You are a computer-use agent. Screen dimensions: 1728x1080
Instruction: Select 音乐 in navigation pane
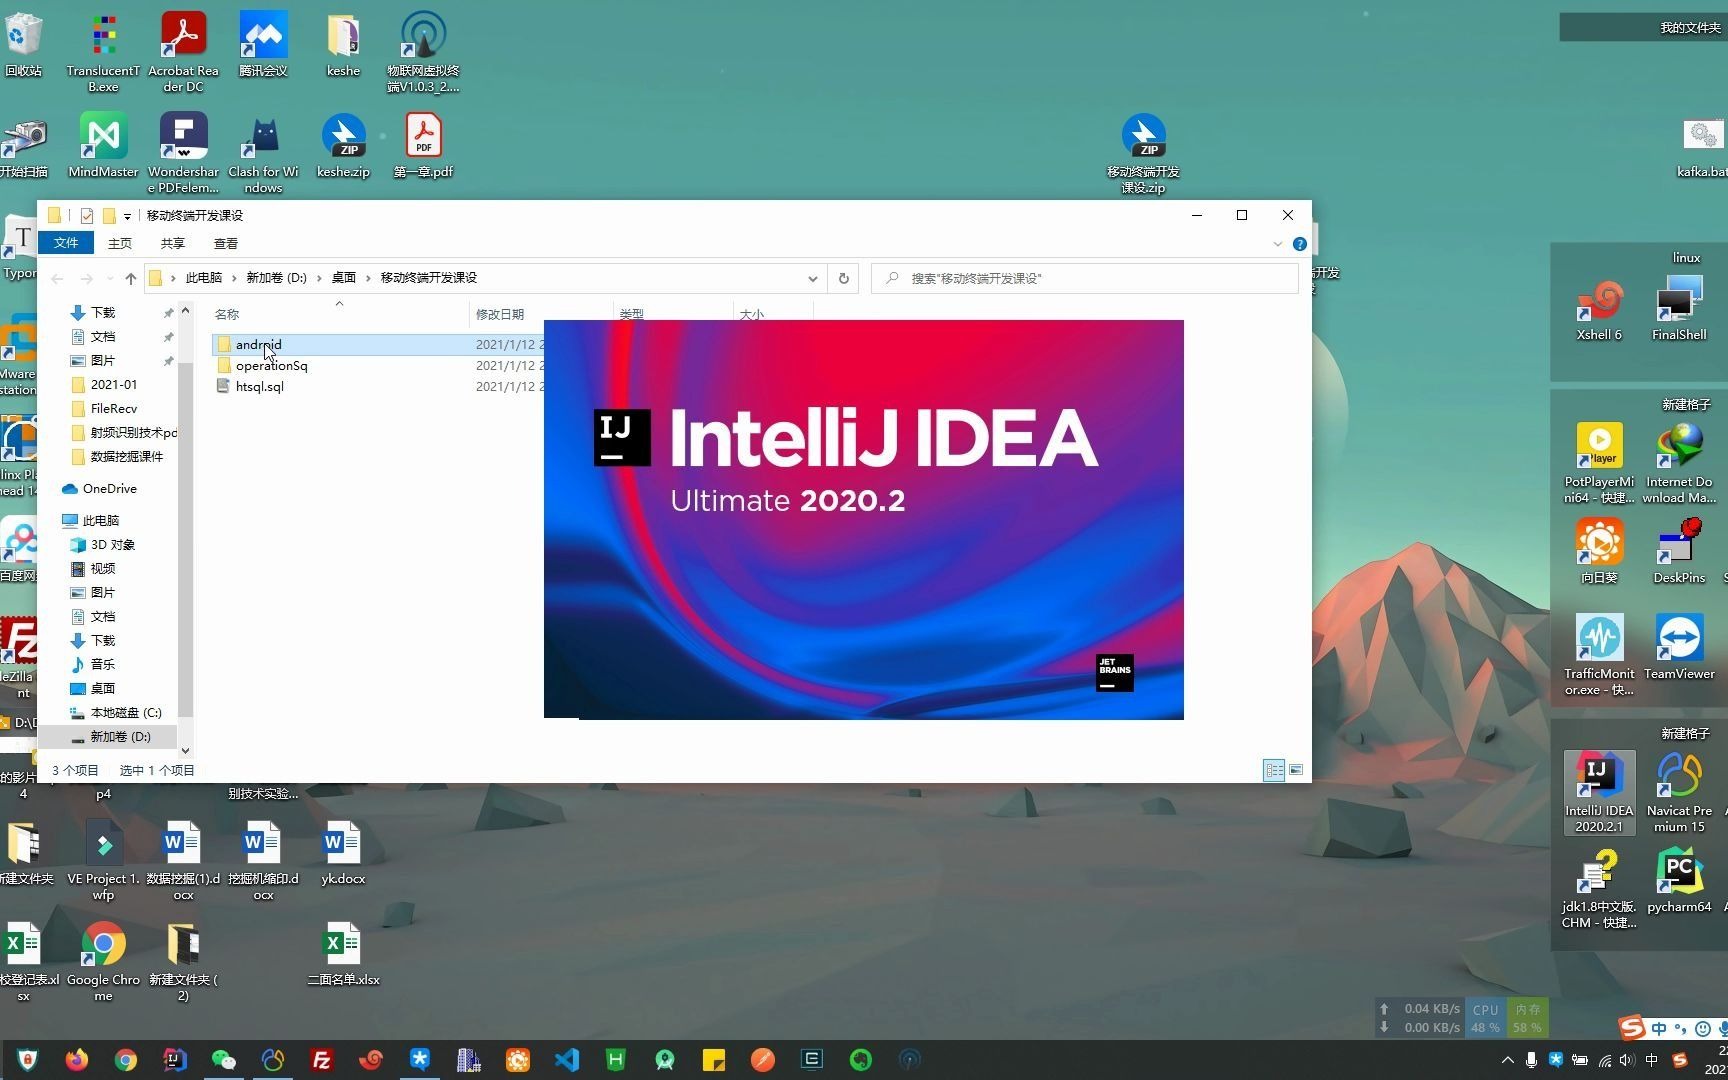103,665
